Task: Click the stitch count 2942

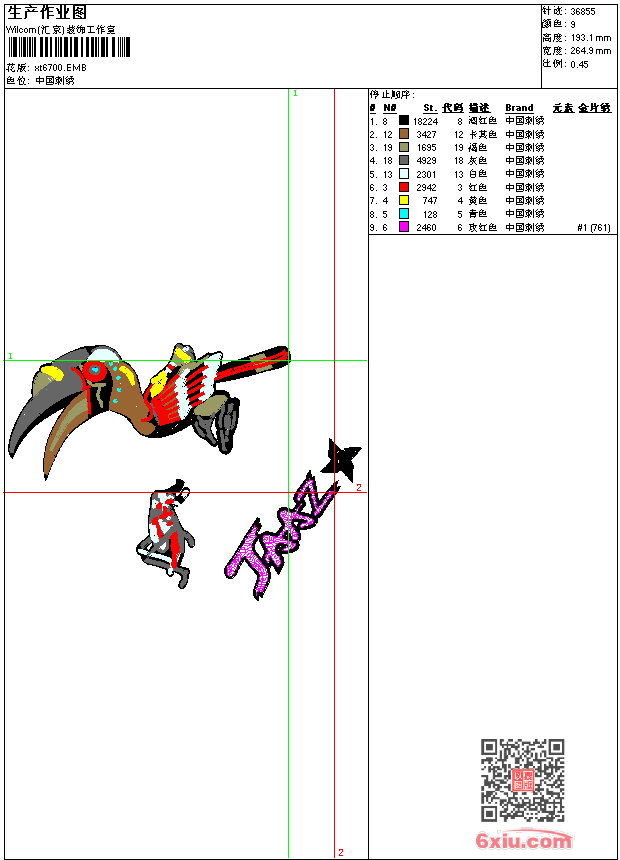Action: [x=426, y=188]
